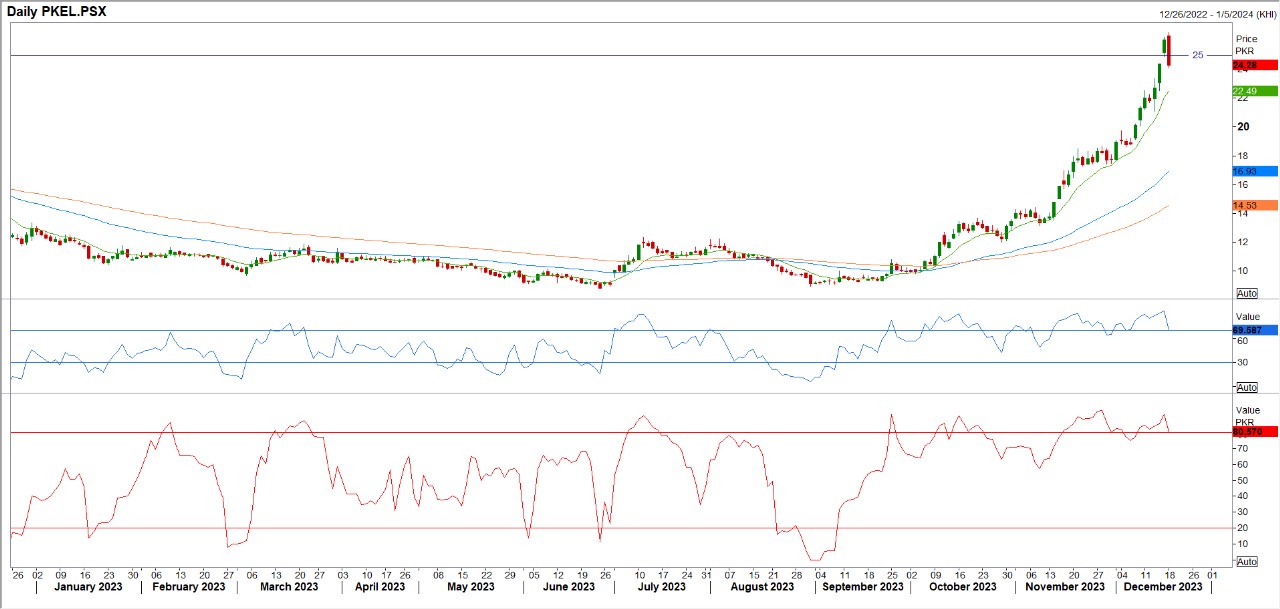Image resolution: width=1280 pixels, height=609 pixels.
Task: Click the Daily PKEL.PSX chart title
Action: [x=57, y=12]
